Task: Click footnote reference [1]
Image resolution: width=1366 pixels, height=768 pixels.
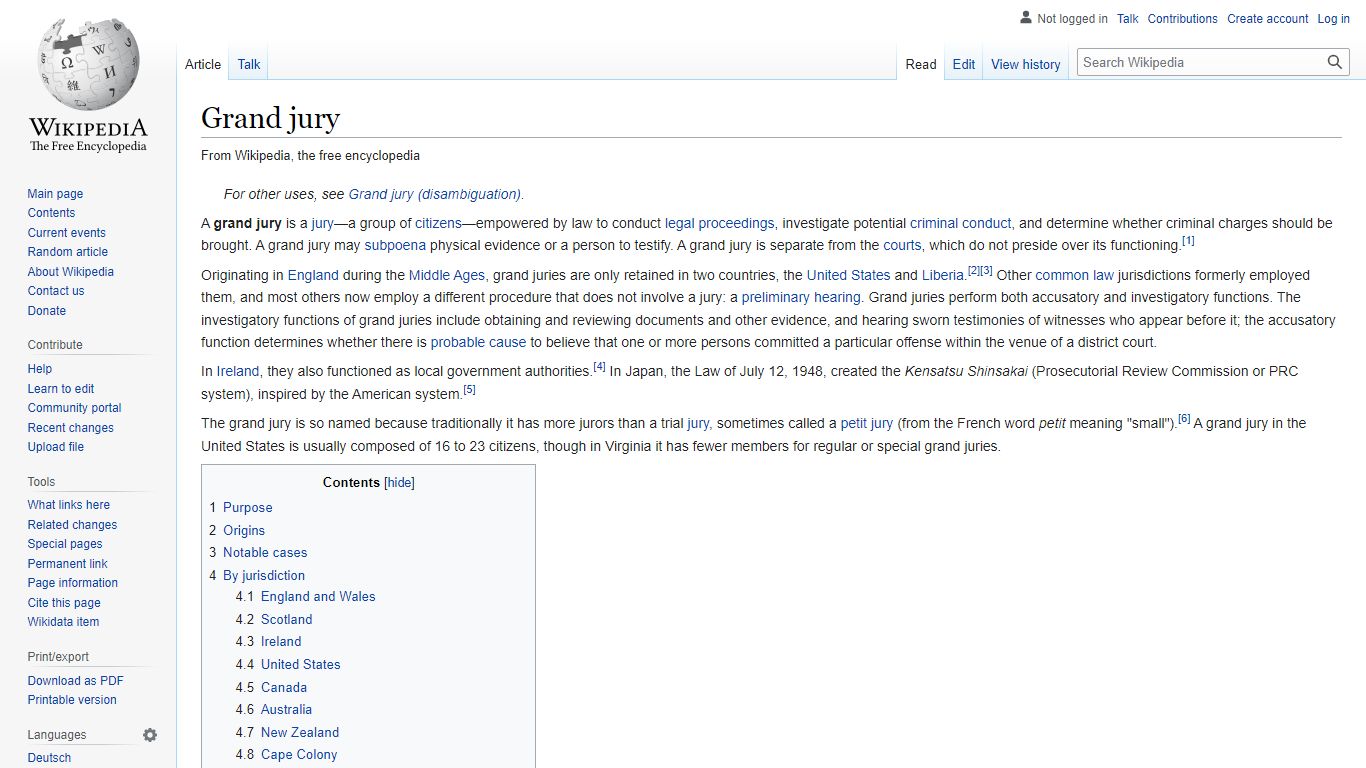Action: 1188,241
